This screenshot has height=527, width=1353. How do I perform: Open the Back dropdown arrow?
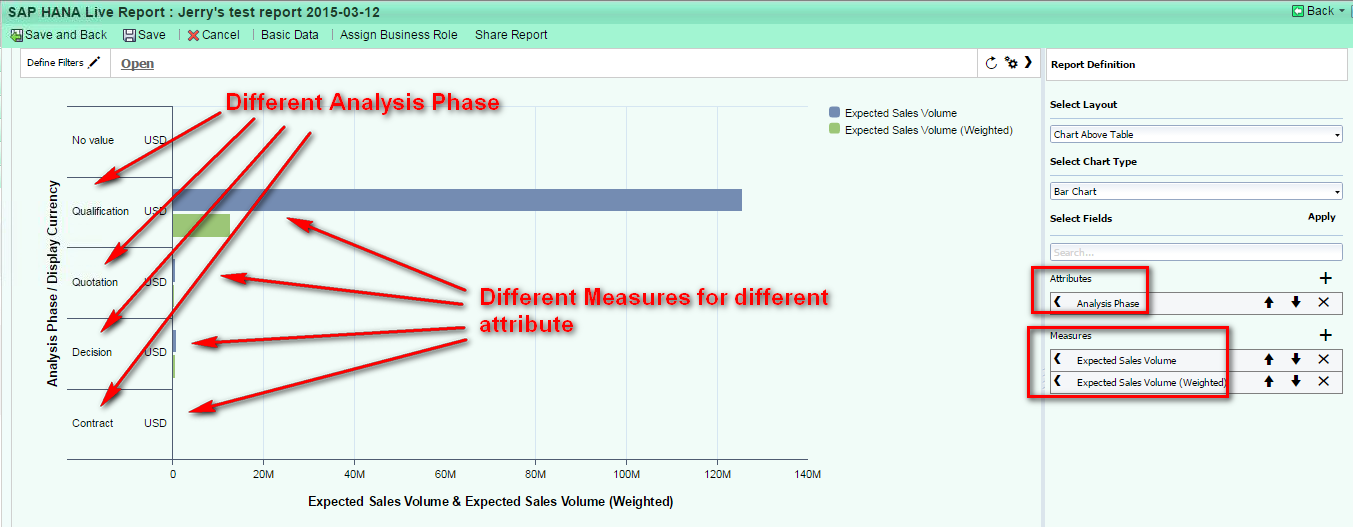coord(1342,11)
